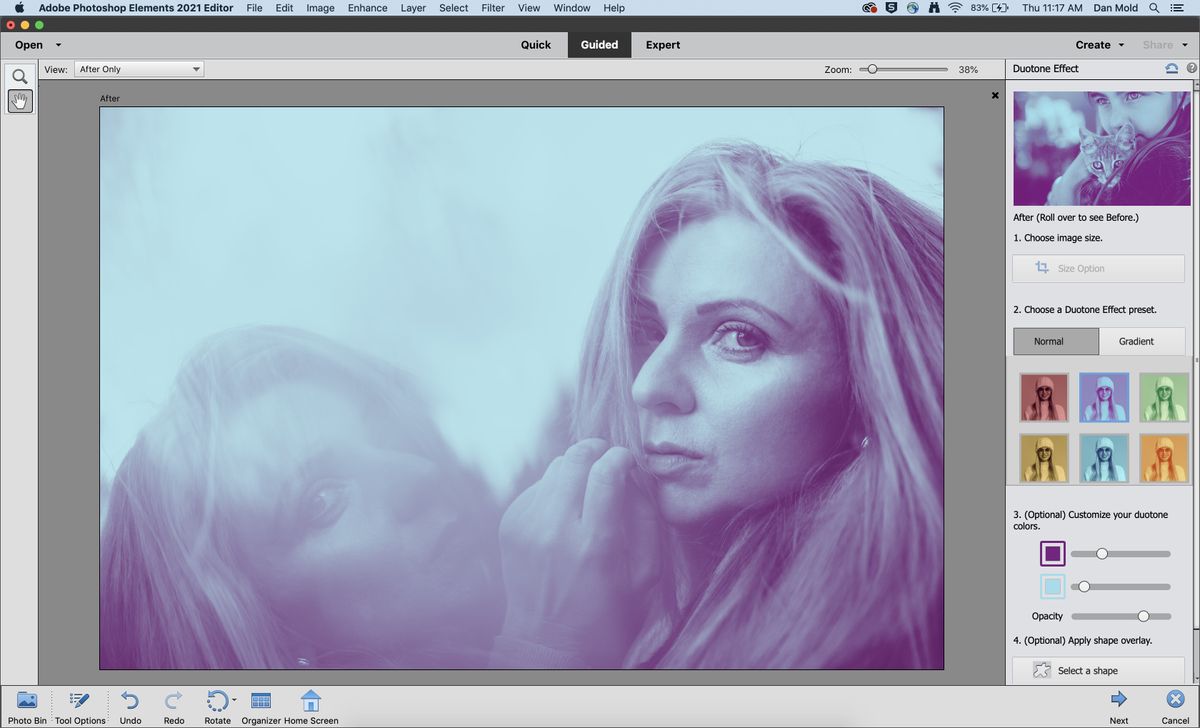Switch to the Expert tab
This screenshot has height=728, width=1200.
point(662,45)
